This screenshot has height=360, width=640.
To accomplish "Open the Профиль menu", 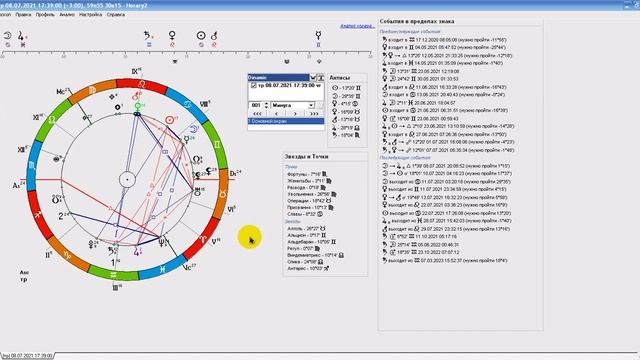I will pos(45,14).
